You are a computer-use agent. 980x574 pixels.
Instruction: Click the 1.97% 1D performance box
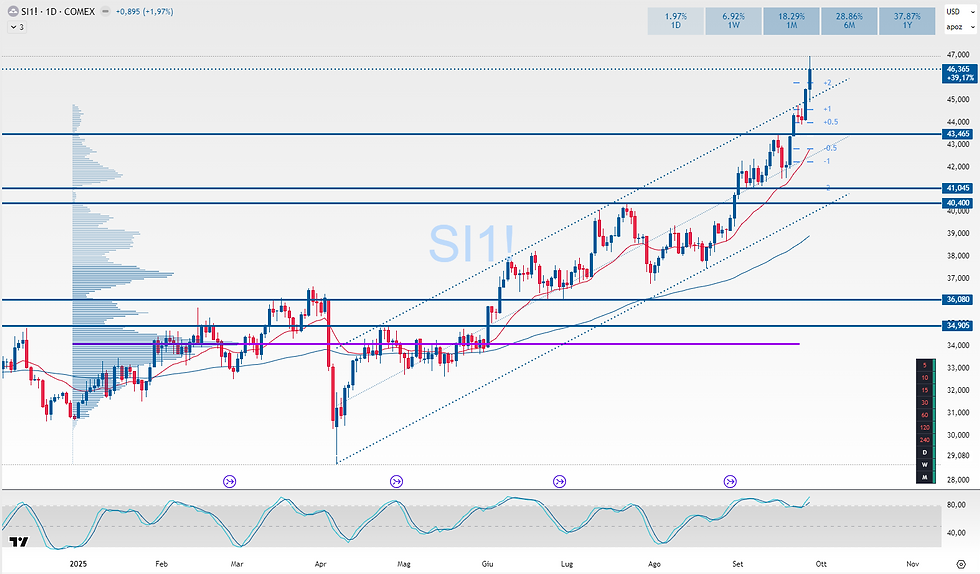point(675,21)
